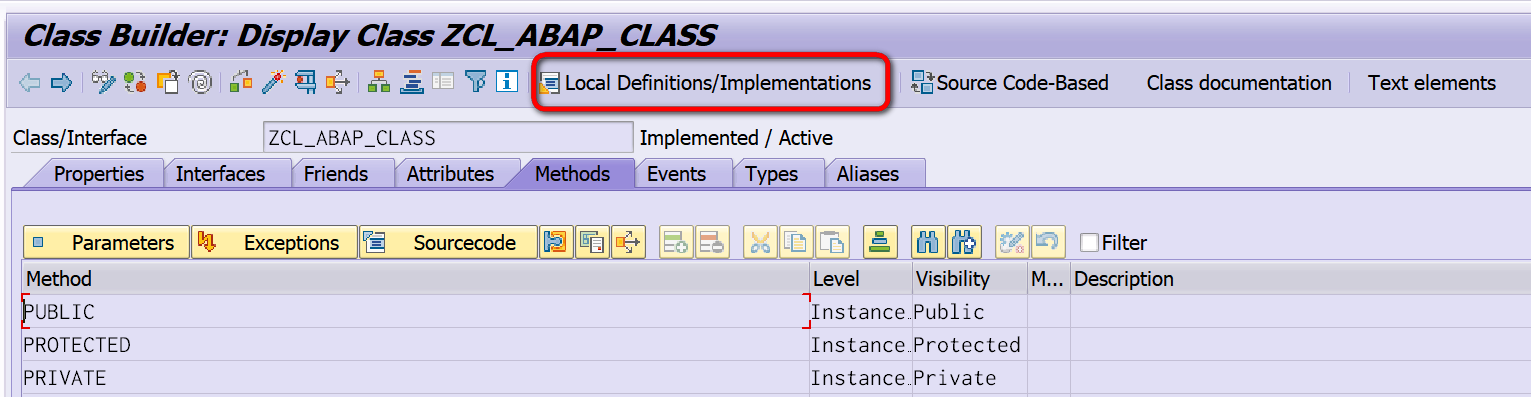This screenshot has width=1531, height=397.
Task: Click the Find binoculars icon
Action: [928, 242]
